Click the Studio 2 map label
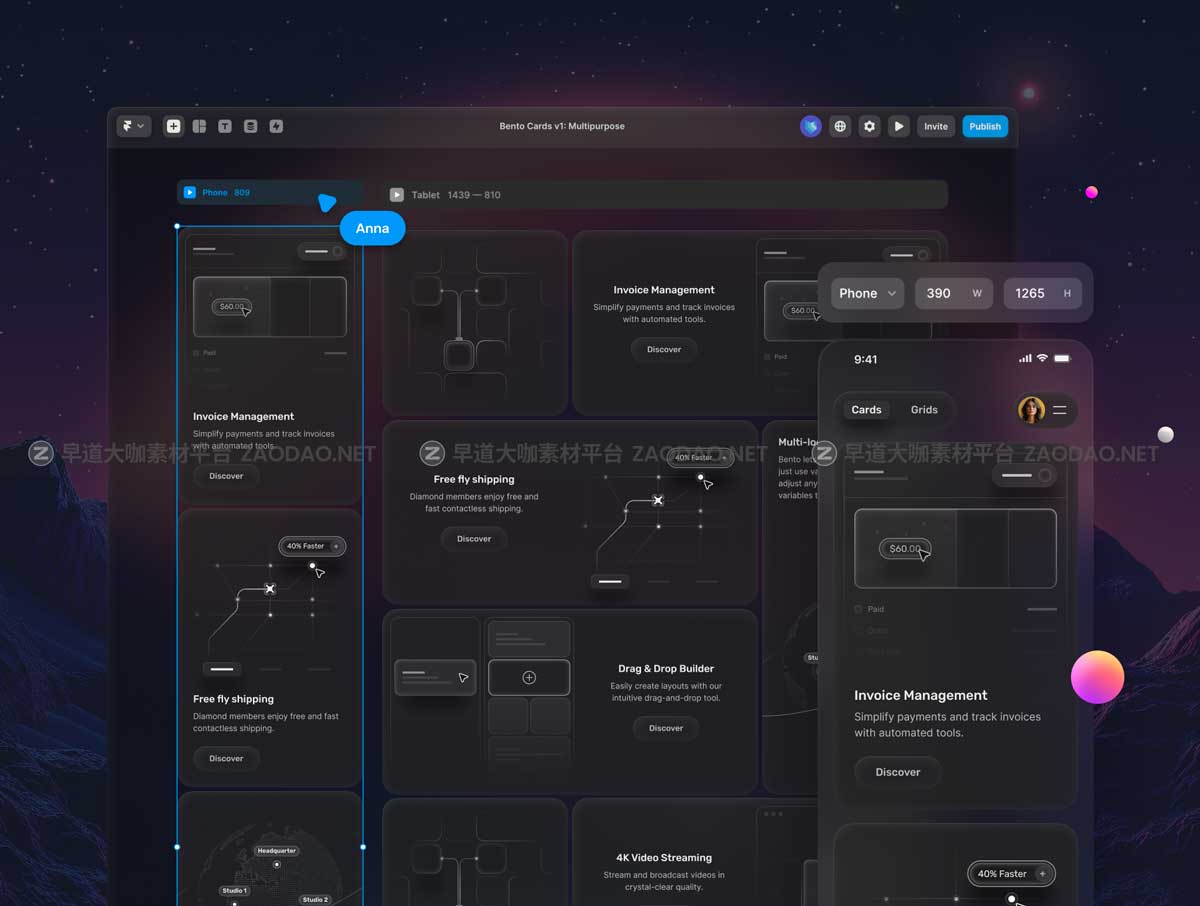Image resolution: width=1200 pixels, height=906 pixels. (x=315, y=899)
